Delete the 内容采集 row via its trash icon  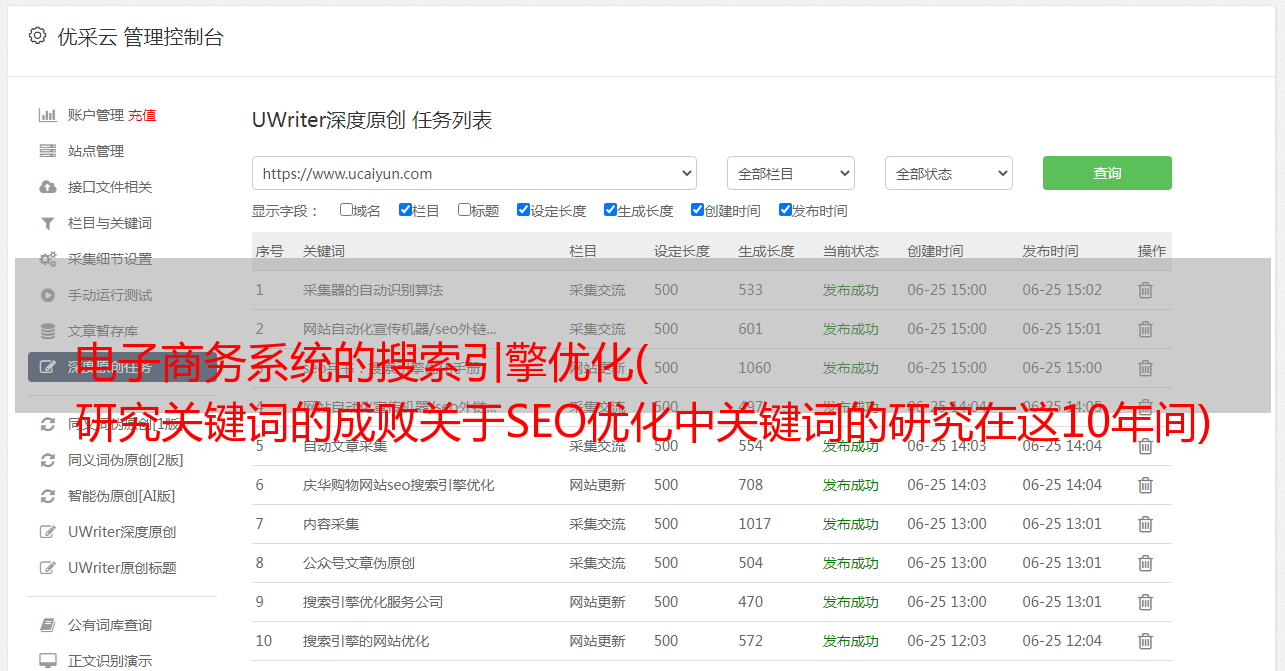(1146, 524)
